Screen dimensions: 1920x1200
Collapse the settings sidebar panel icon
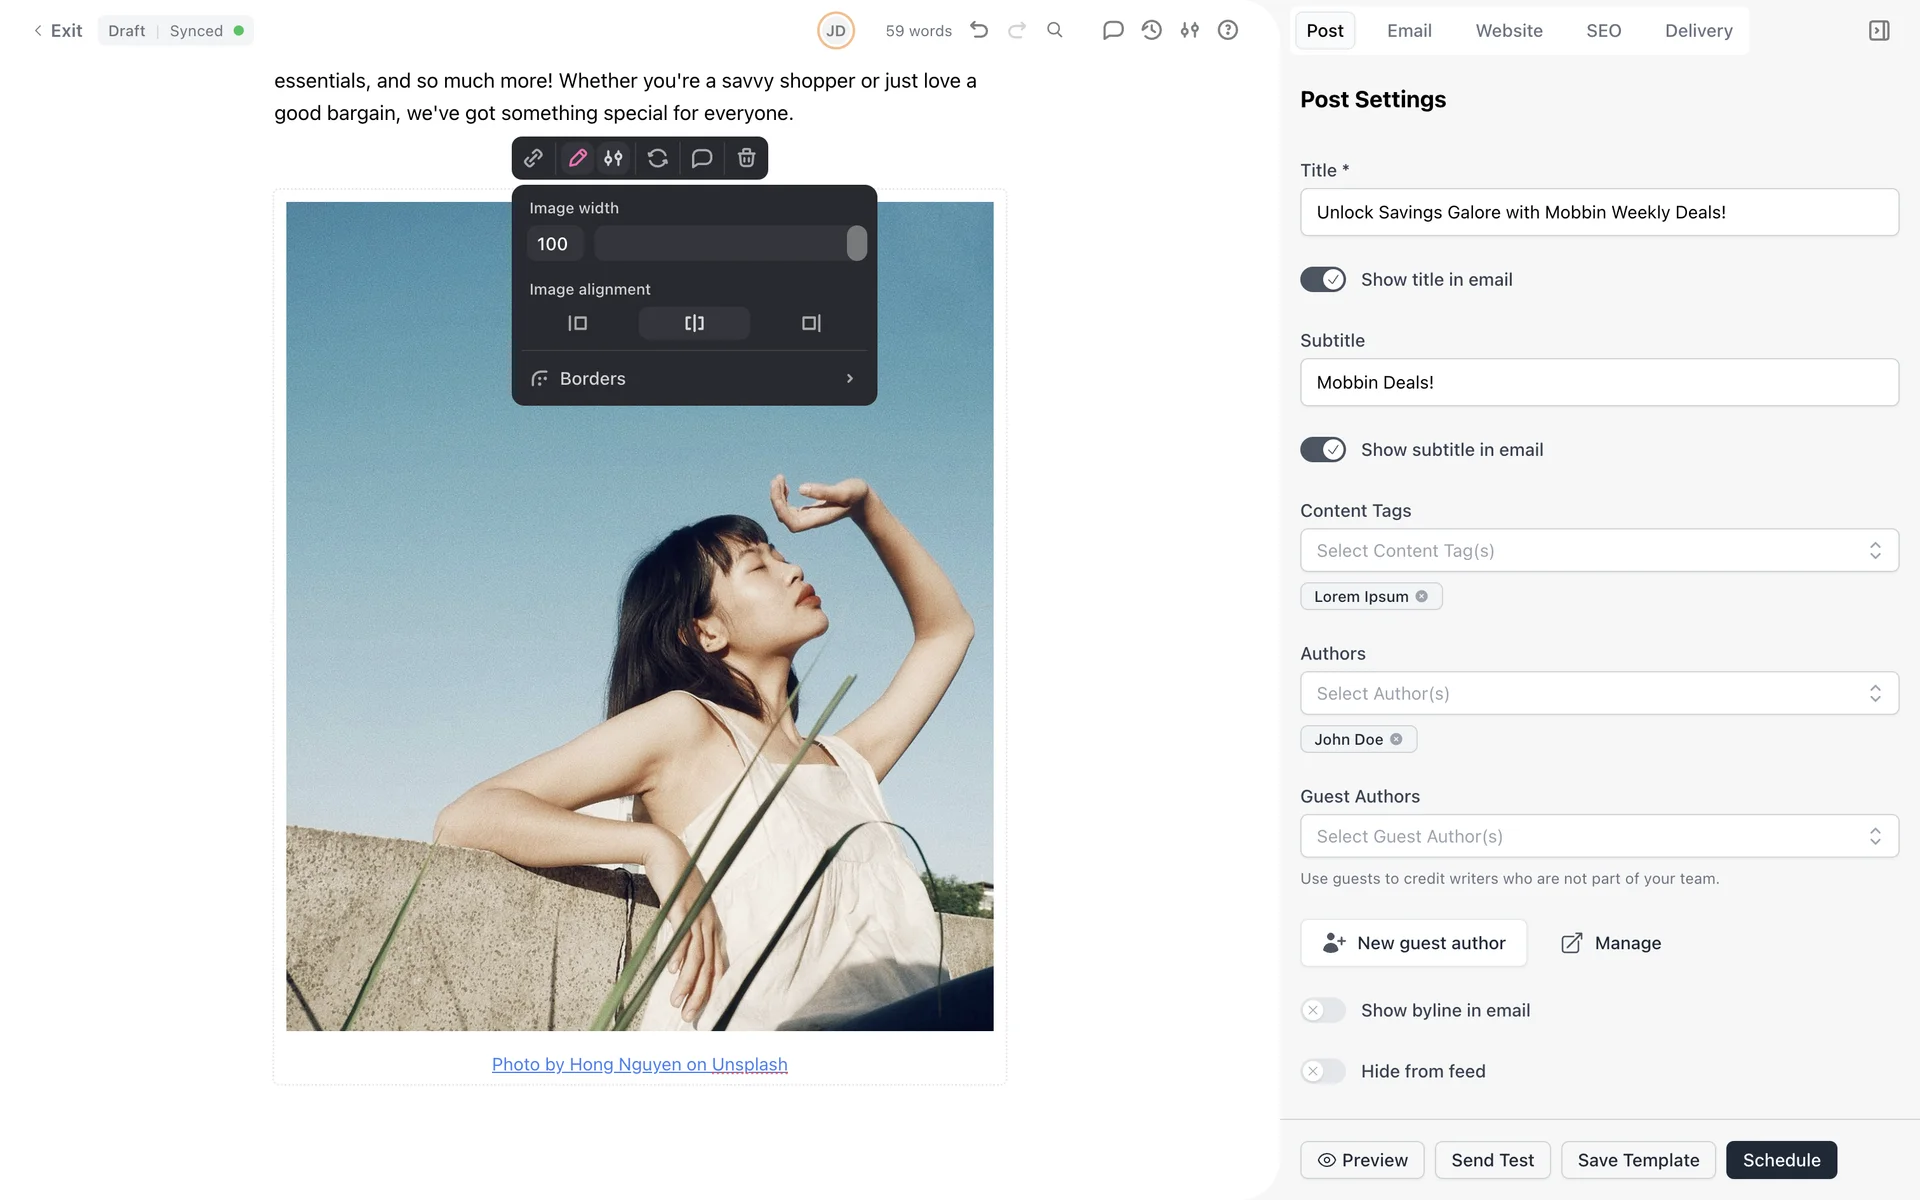1879,30
